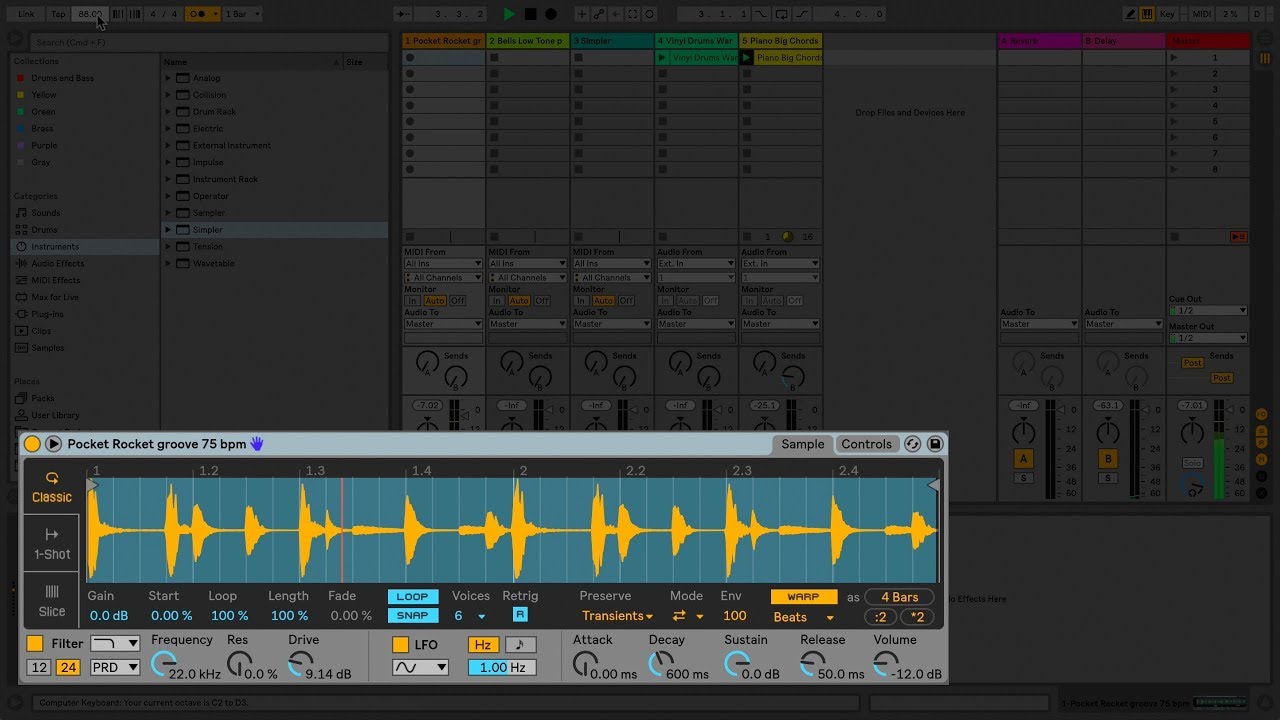Open the PRD filter circuit dropdown
This screenshot has width=1280, height=720.
[115, 667]
